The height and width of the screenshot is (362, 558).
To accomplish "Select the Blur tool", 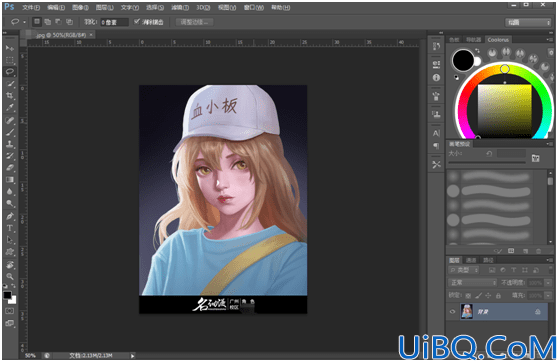I will pos(10,192).
